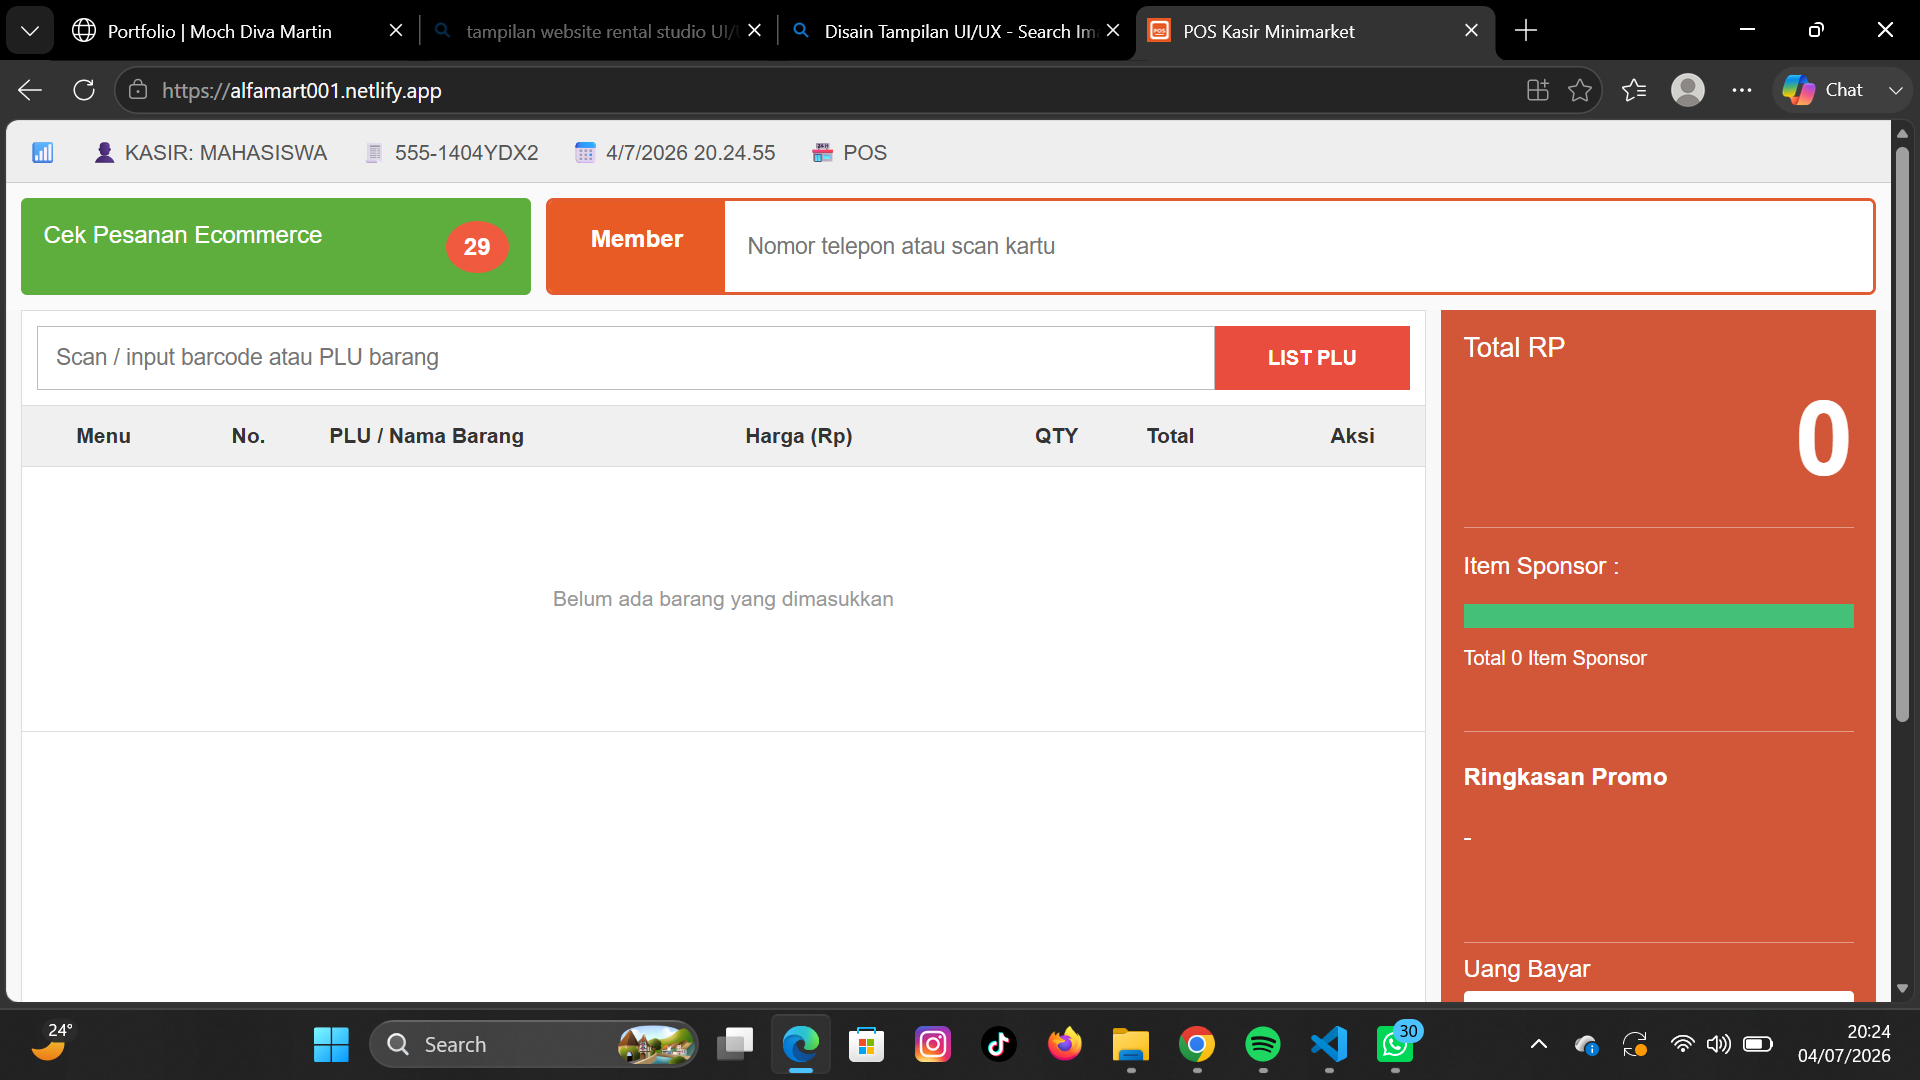Click the PLU / Nama Barang header
Image resolution: width=1920 pixels, height=1080 pixels.
pos(427,436)
